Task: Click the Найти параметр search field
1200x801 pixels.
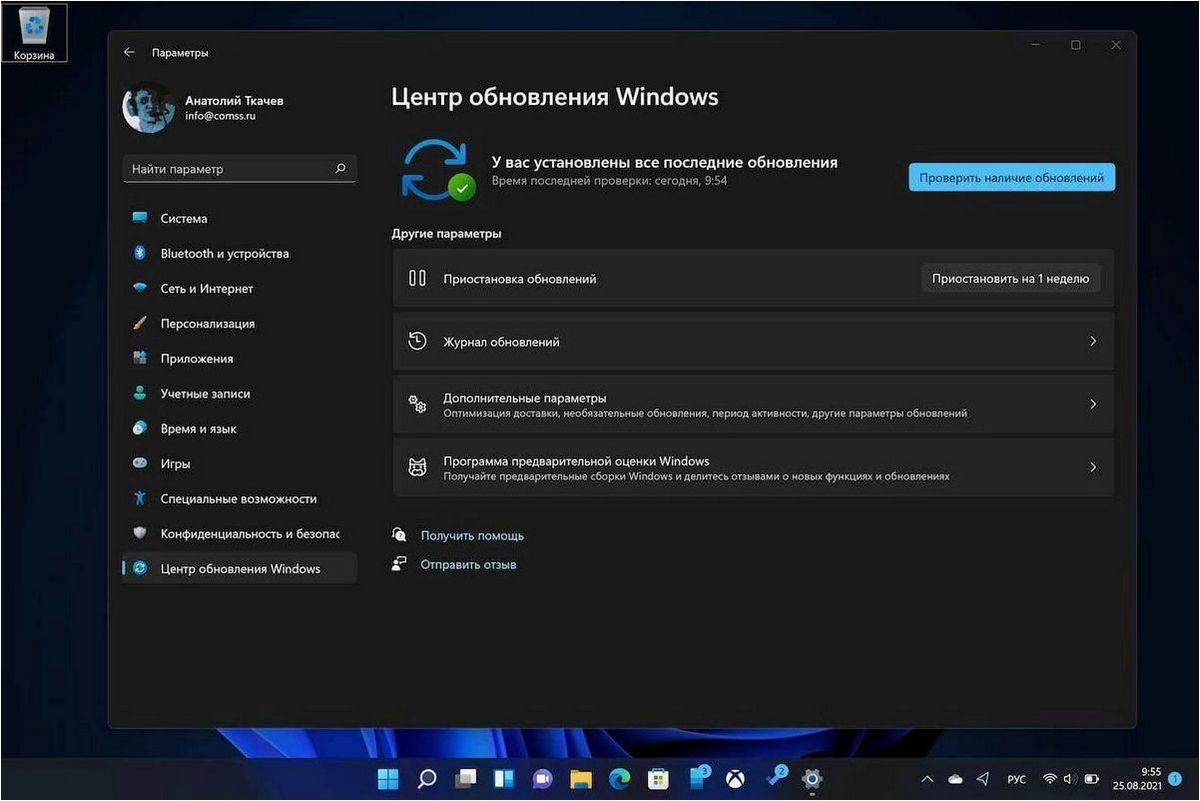Action: [x=239, y=169]
